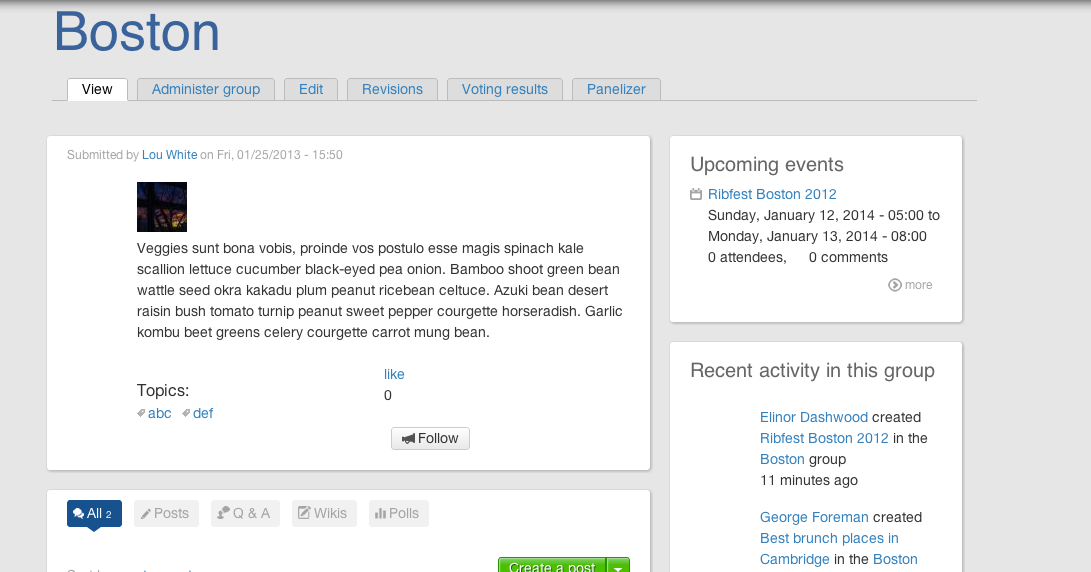Open the def topic link
1091x572 pixels.
(x=202, y=413)
